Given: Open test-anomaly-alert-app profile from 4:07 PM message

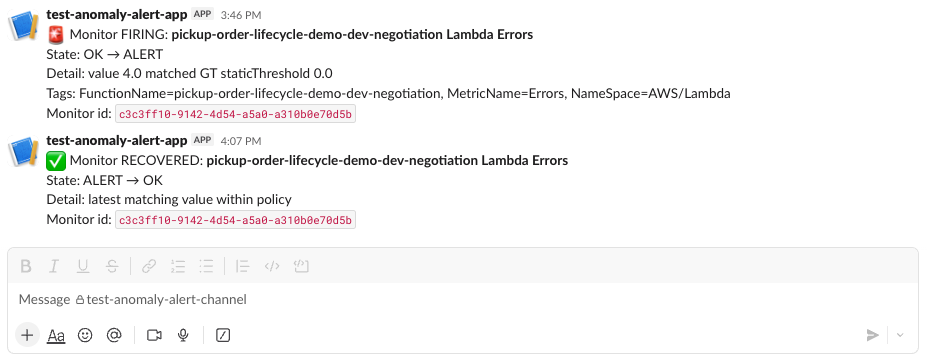Looking at the screenshot, I should (116, 140).
